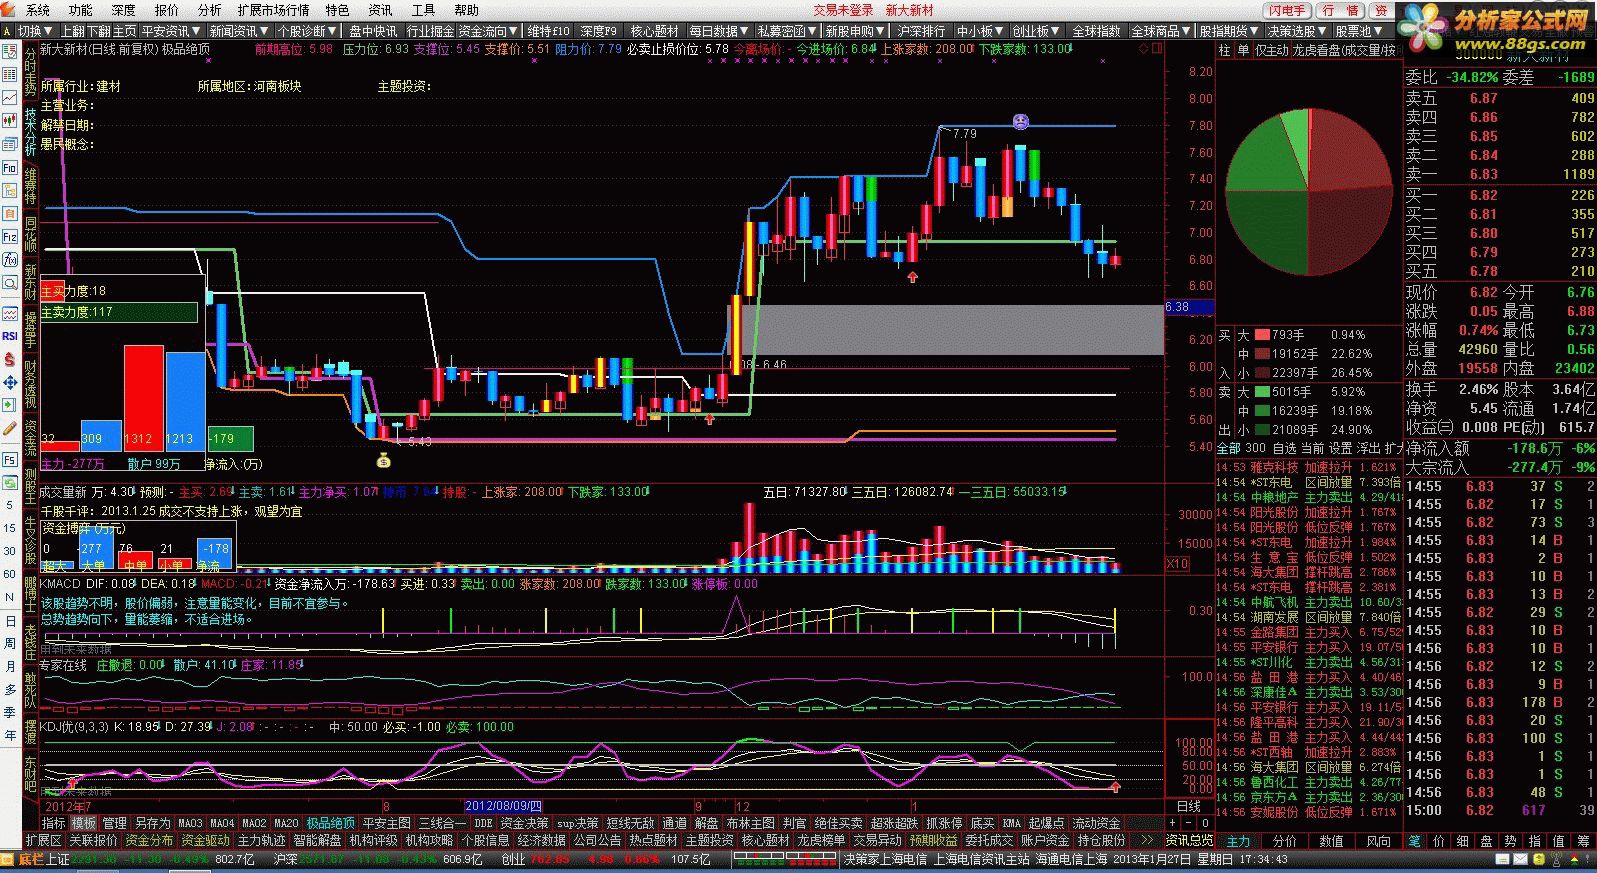Click the 上翻 toolbar button
The width and height of the screenshot is (1597, 873).
73,31
